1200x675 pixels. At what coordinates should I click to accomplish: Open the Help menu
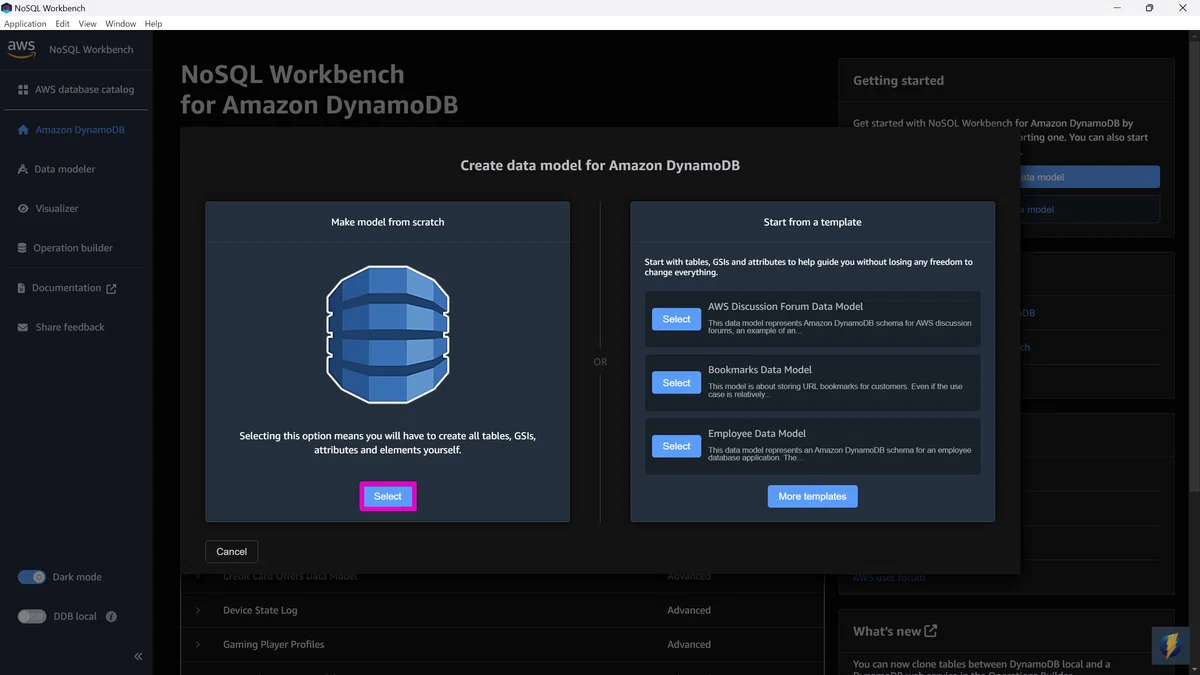coord(153,23)
